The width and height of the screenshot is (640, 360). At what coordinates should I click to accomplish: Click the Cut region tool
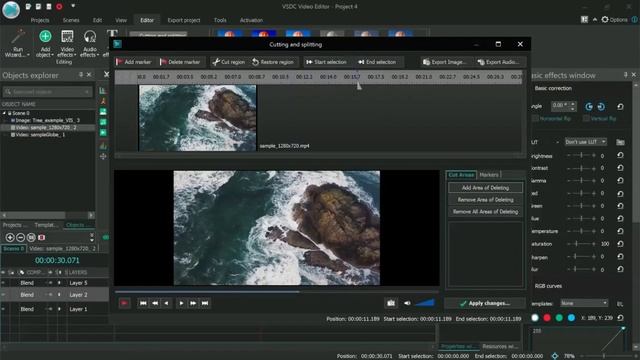(x=229, y=62)
